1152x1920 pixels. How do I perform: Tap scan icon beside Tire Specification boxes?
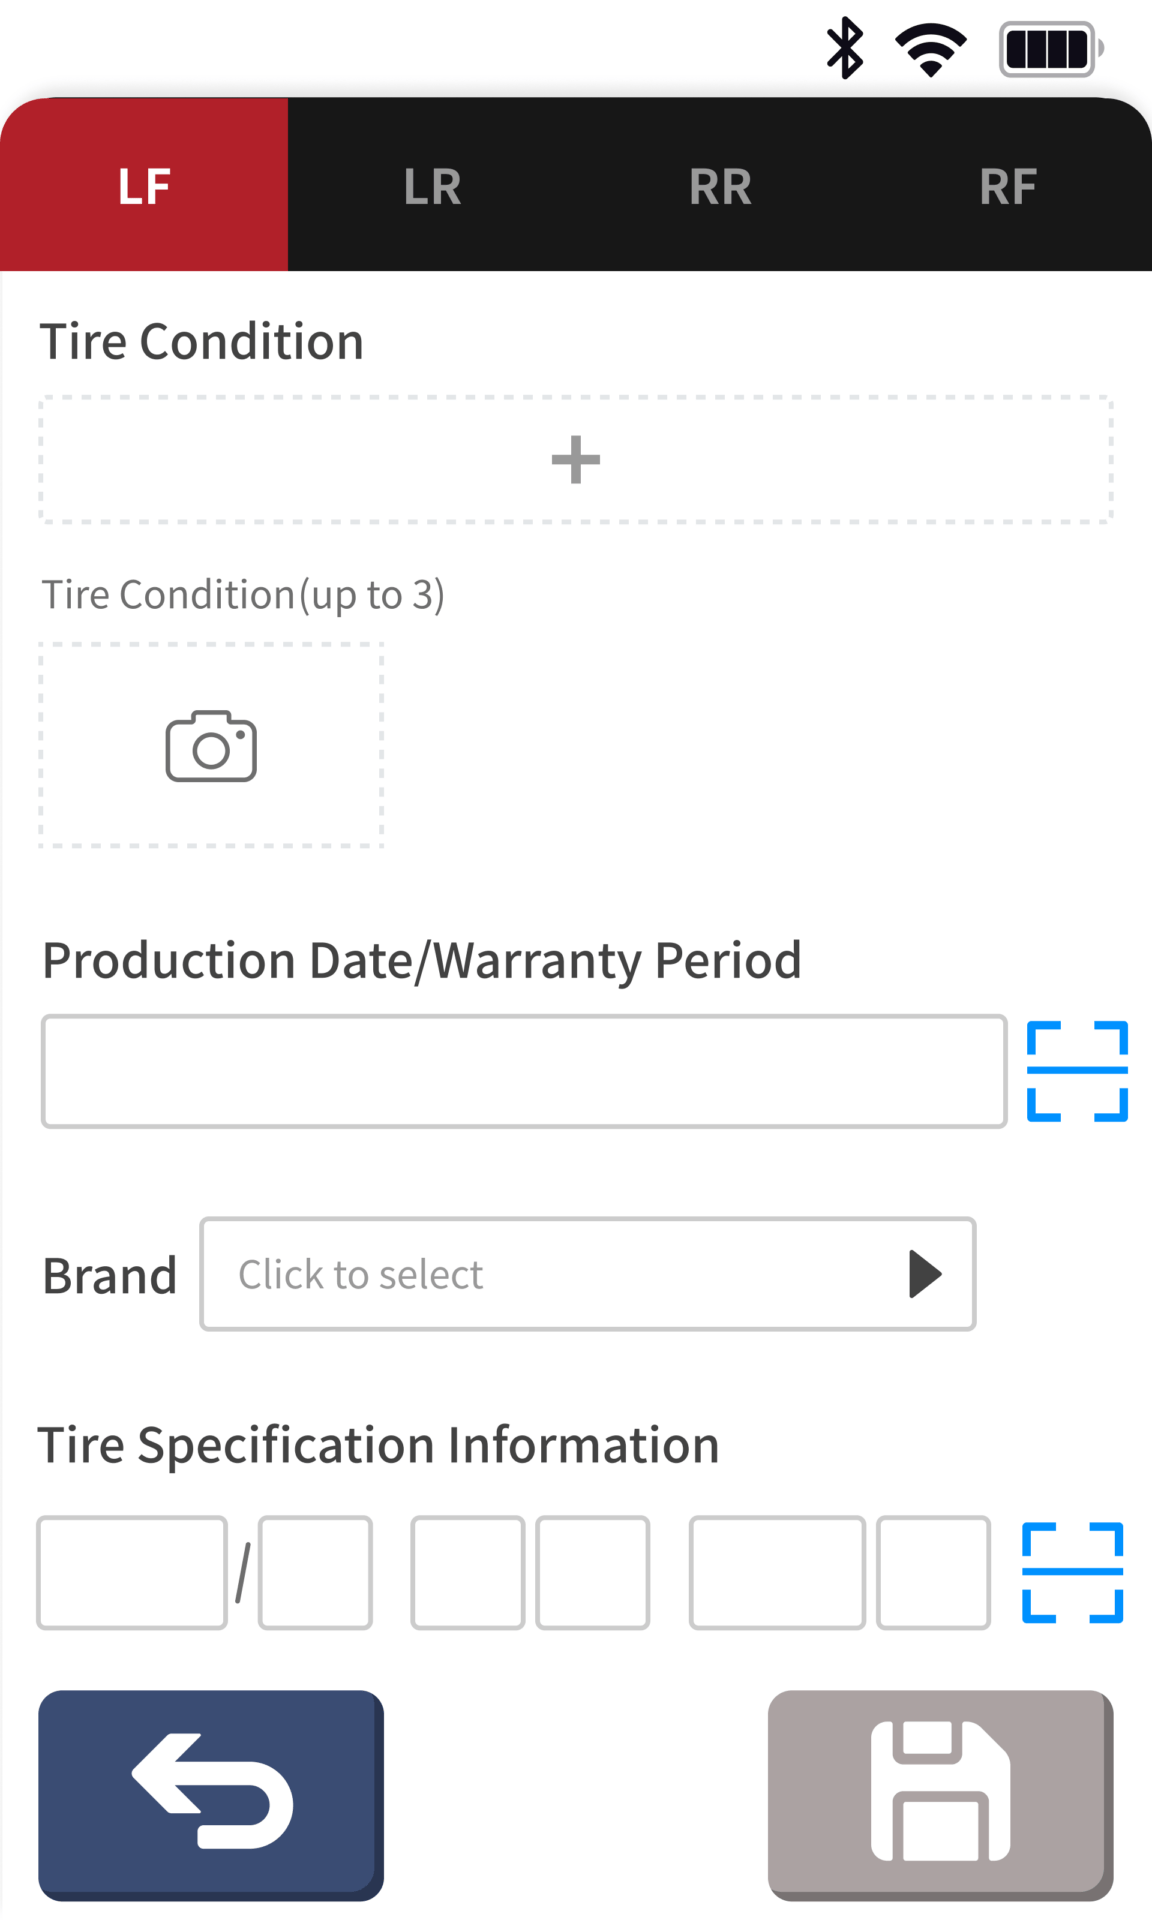pyautogui.click(x=1072, y=1572)
